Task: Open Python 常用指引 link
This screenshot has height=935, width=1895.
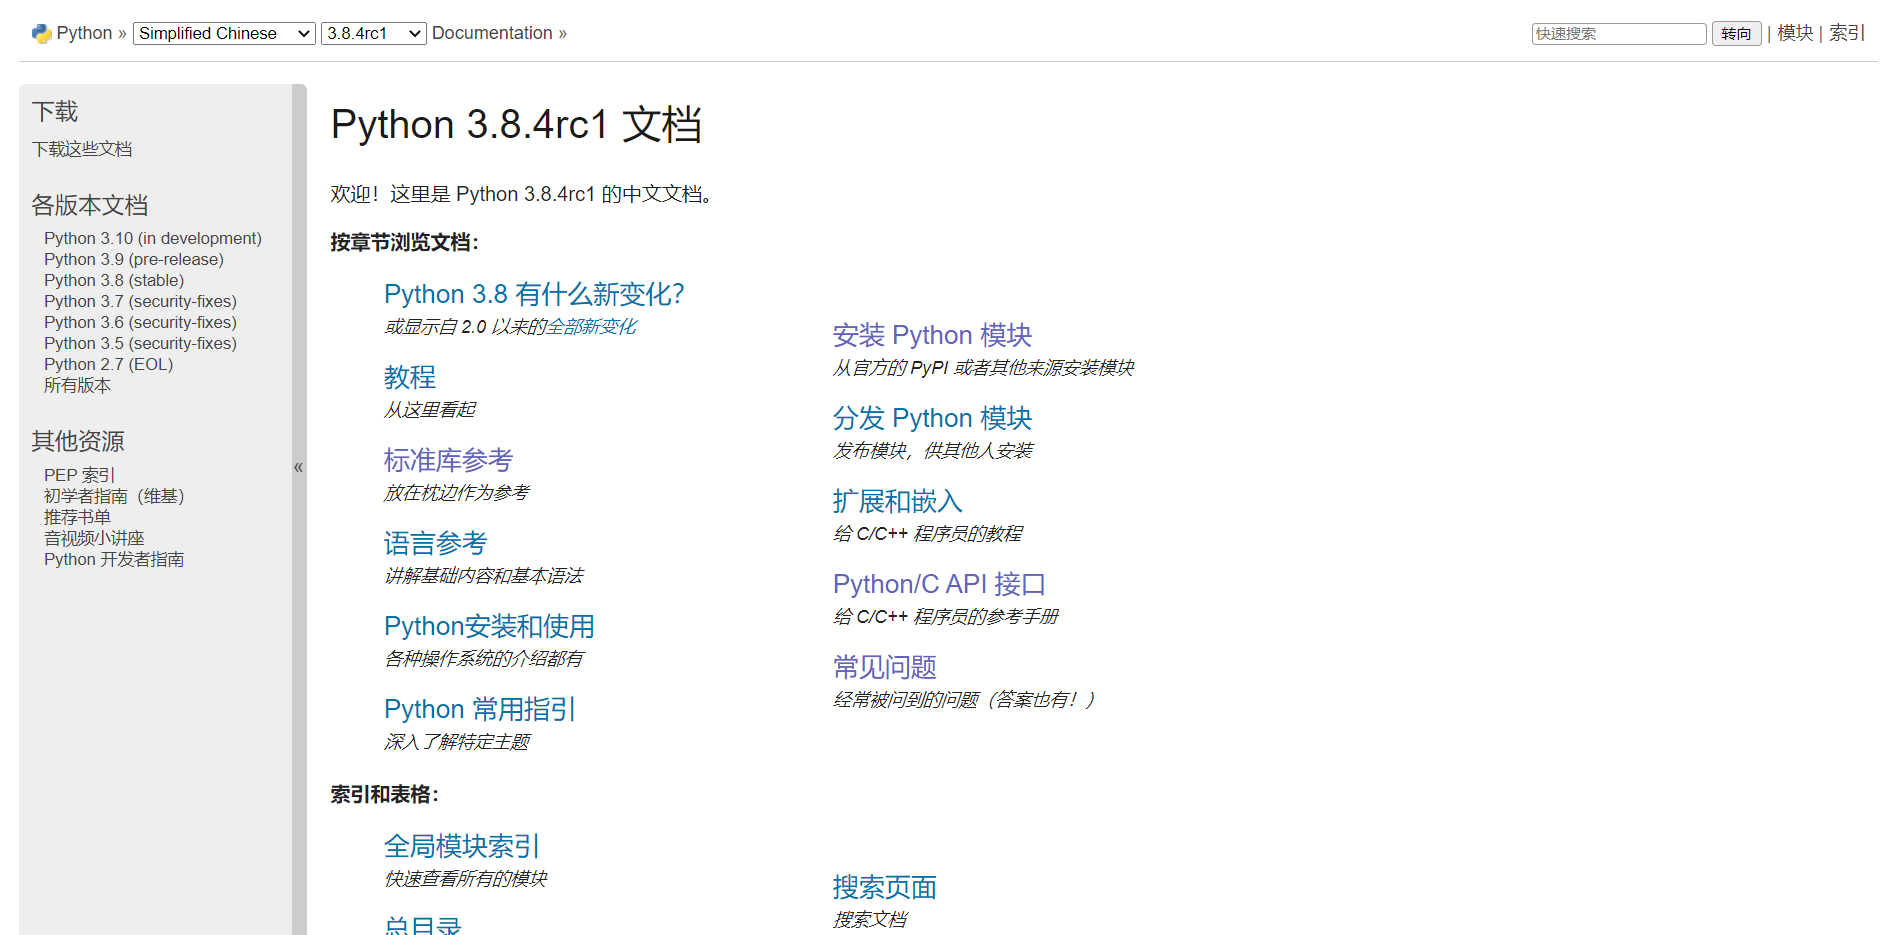Action: (x=480, y=709)
